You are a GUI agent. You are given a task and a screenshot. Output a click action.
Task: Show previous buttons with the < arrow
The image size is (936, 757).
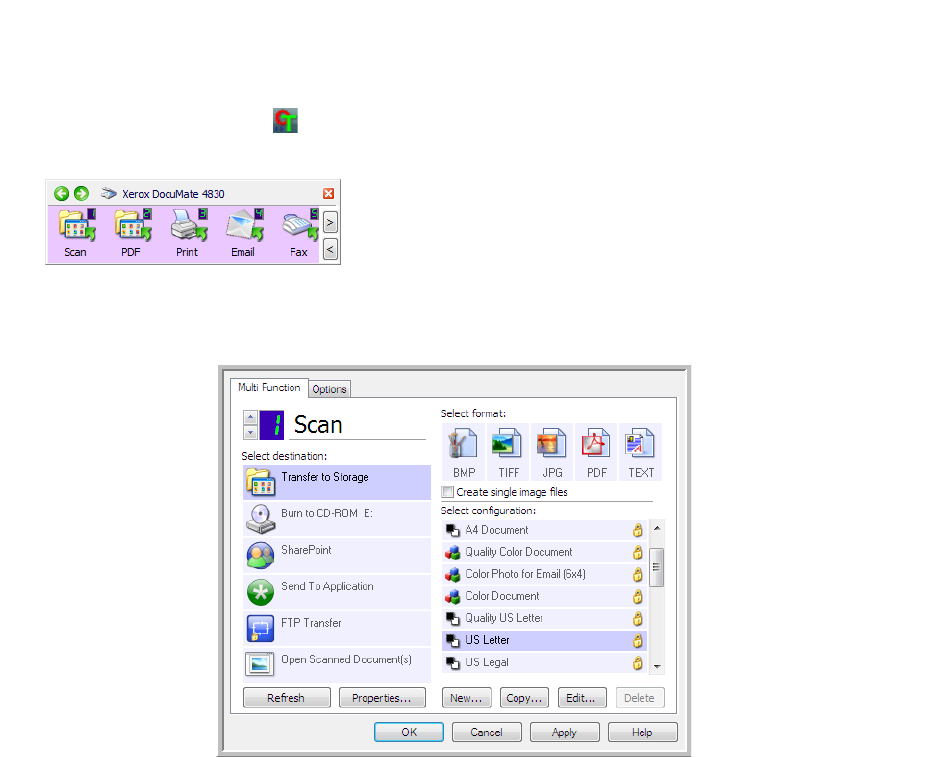330,249
